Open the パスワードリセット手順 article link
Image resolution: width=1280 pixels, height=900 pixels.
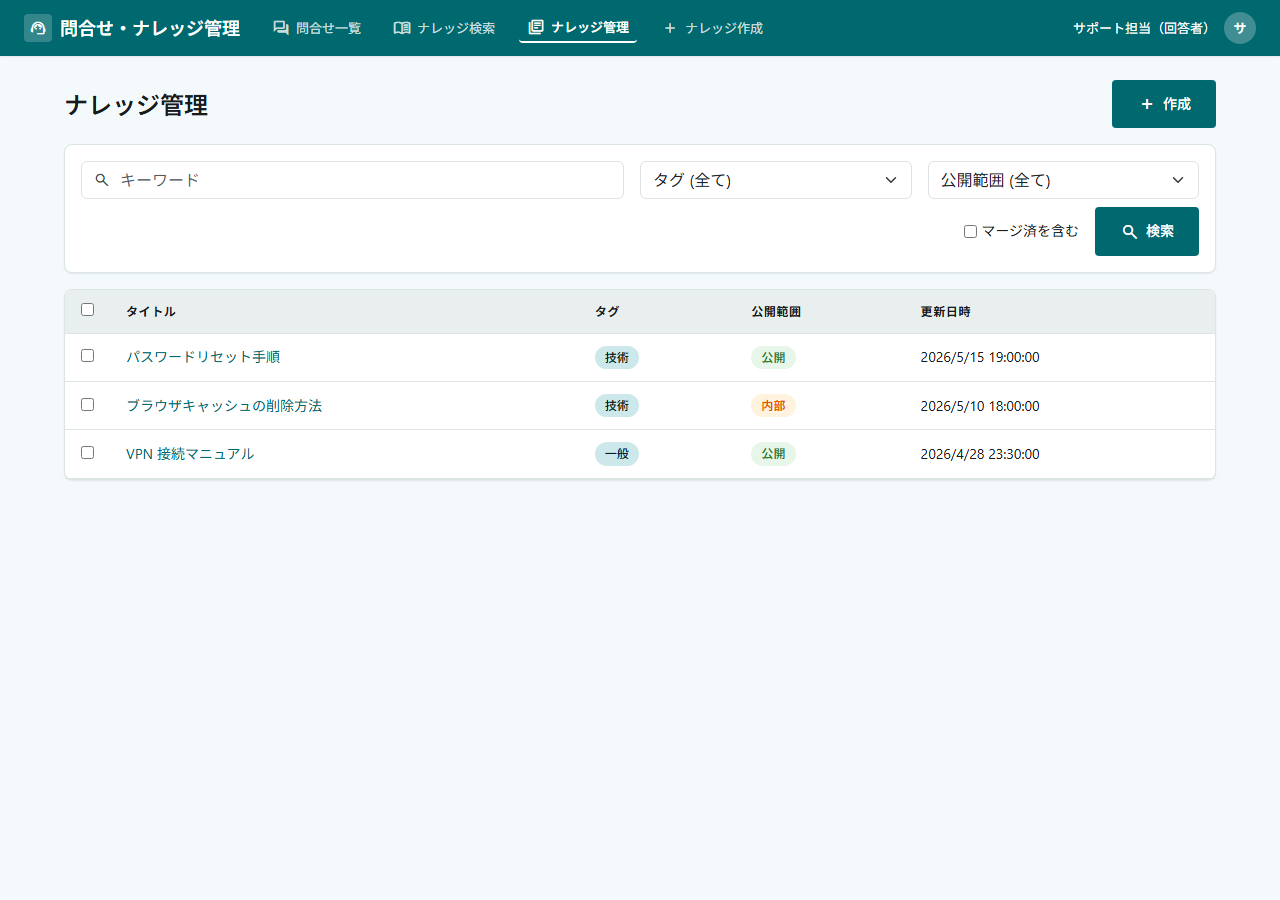(x=203, y=357)
